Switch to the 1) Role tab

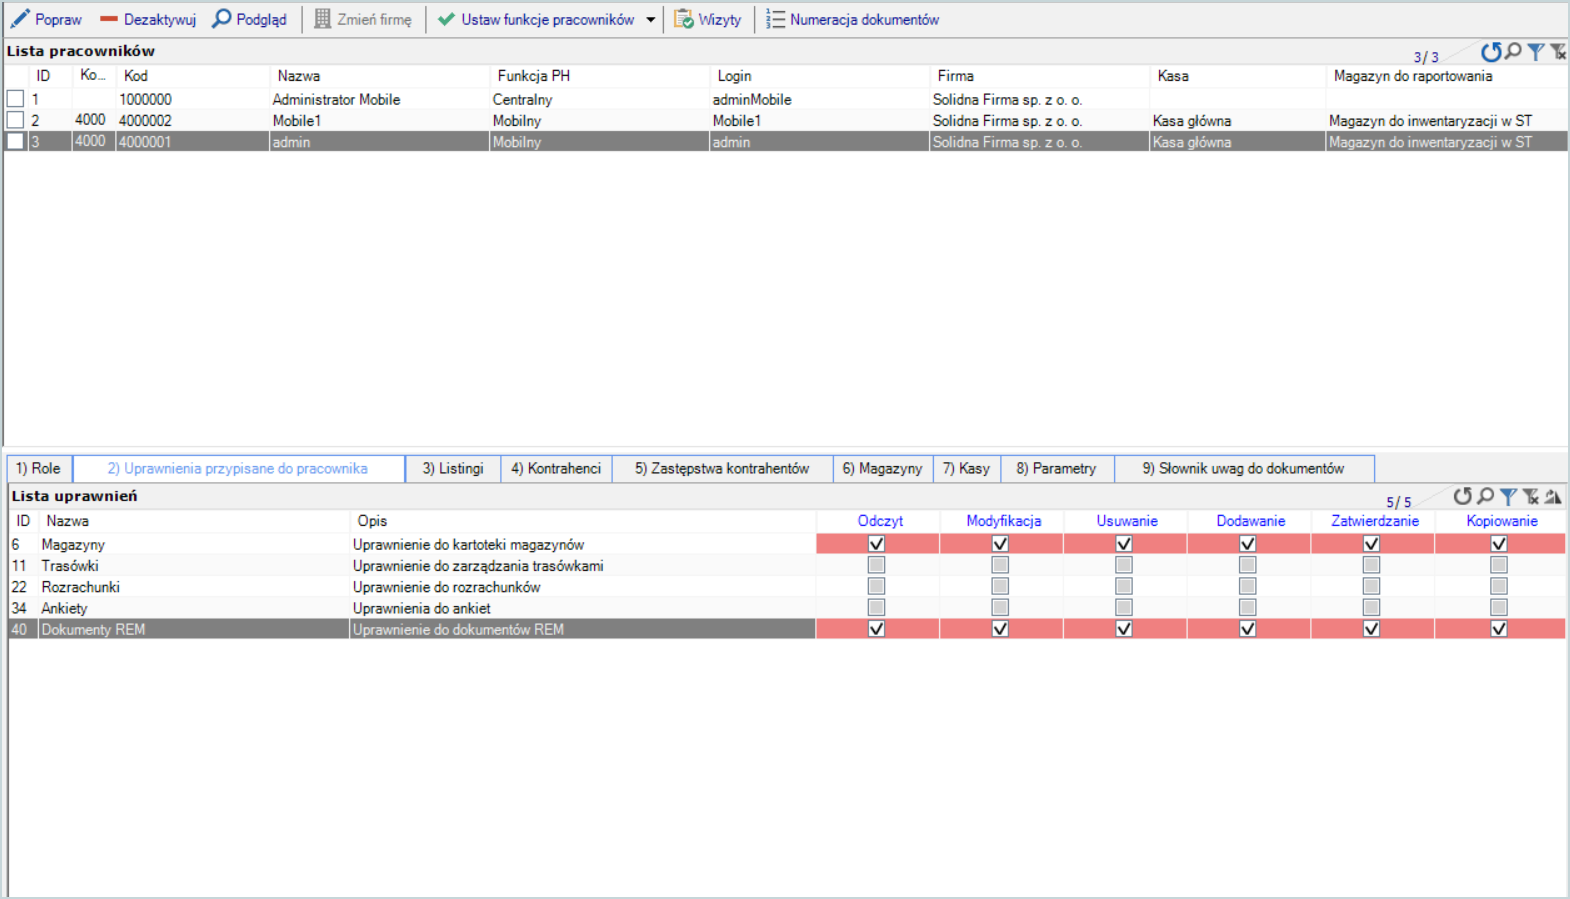39,468
